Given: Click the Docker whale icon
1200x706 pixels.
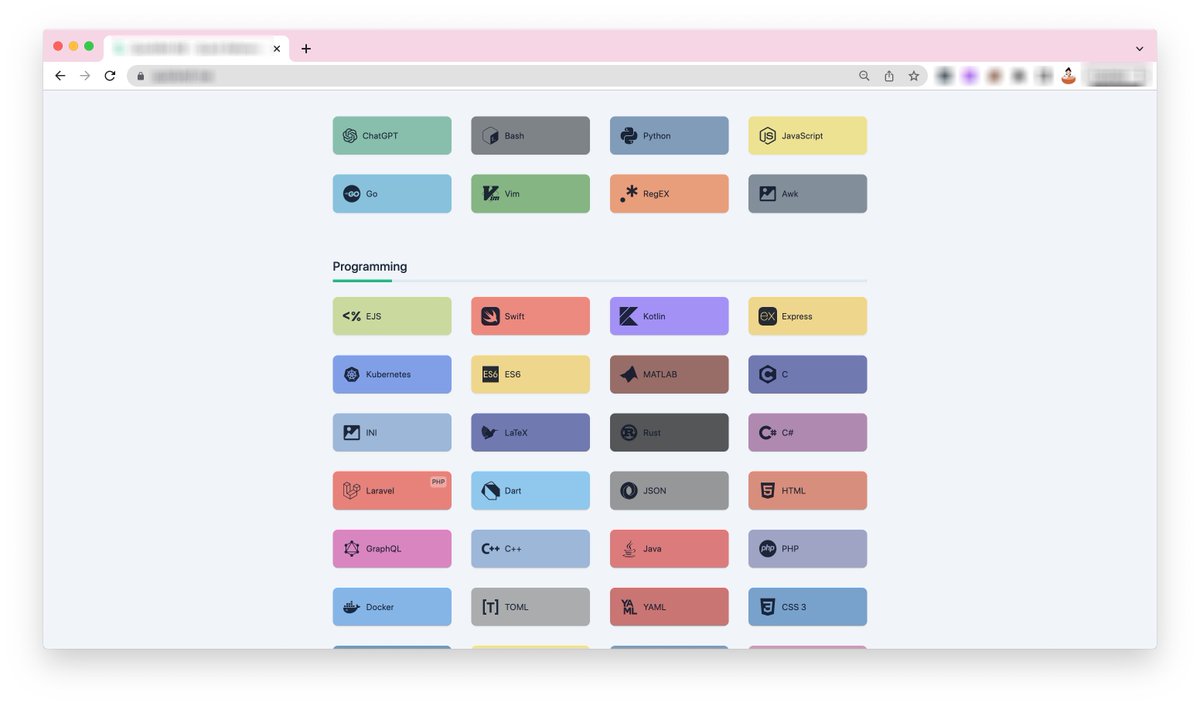Looking at the screenshot, I should [351, 607].
